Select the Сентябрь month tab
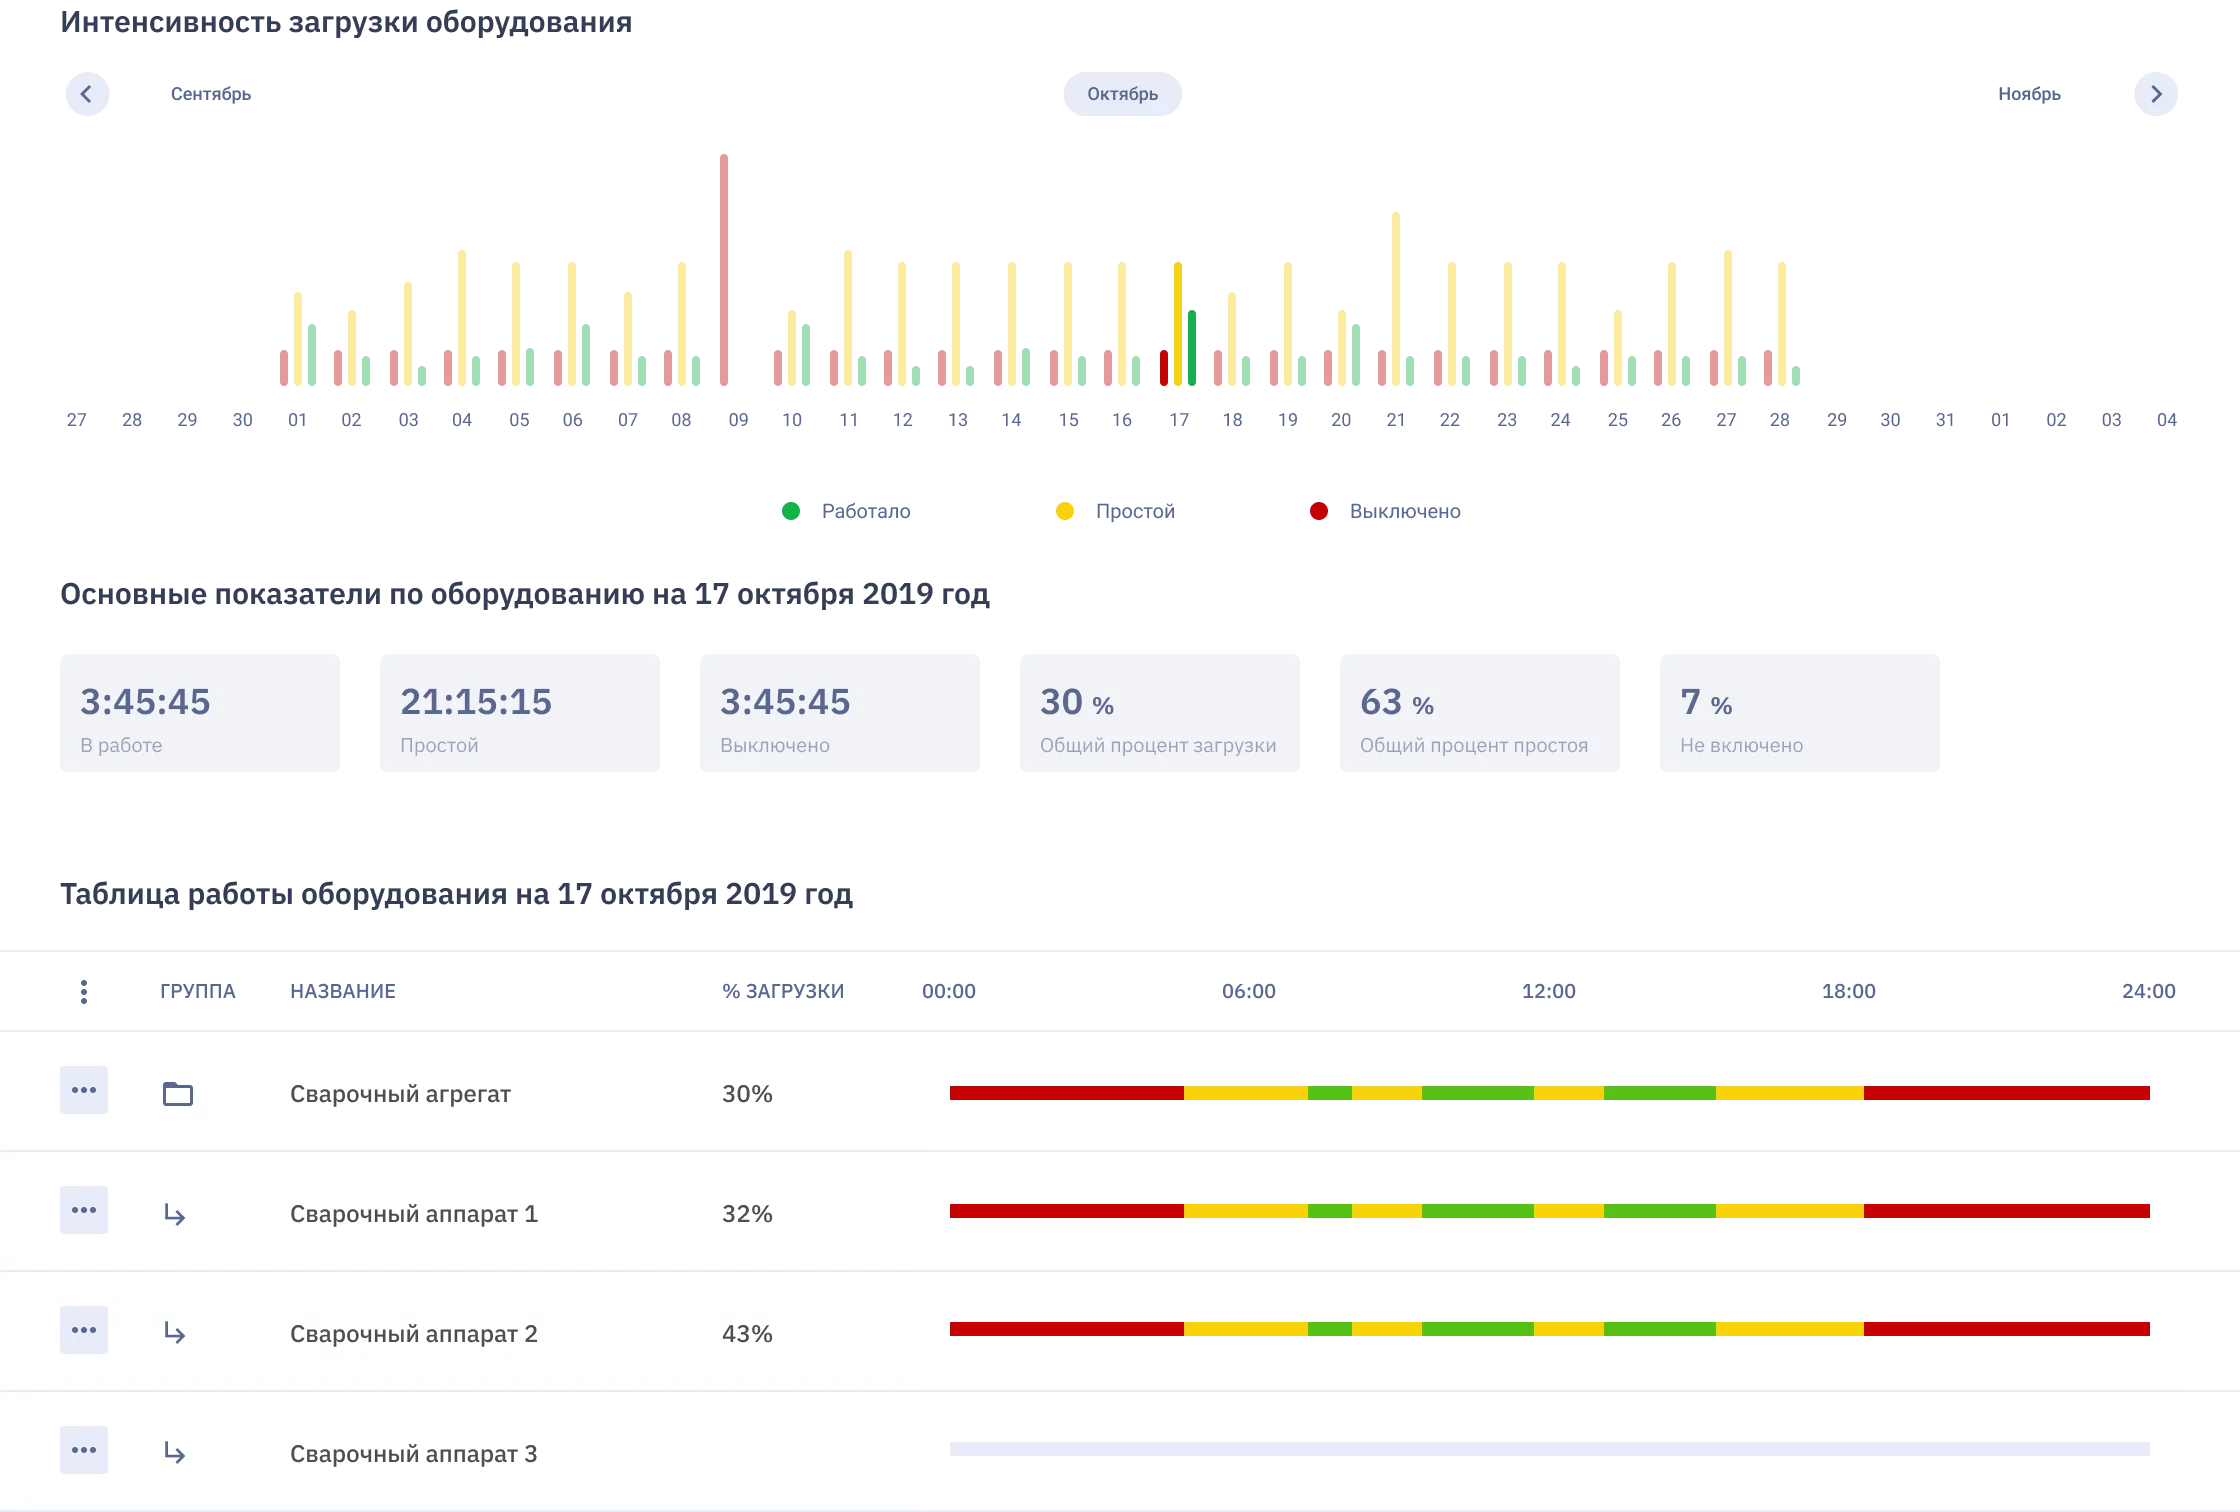Viewport: 2240px width, 1512px height. (211, 94)
